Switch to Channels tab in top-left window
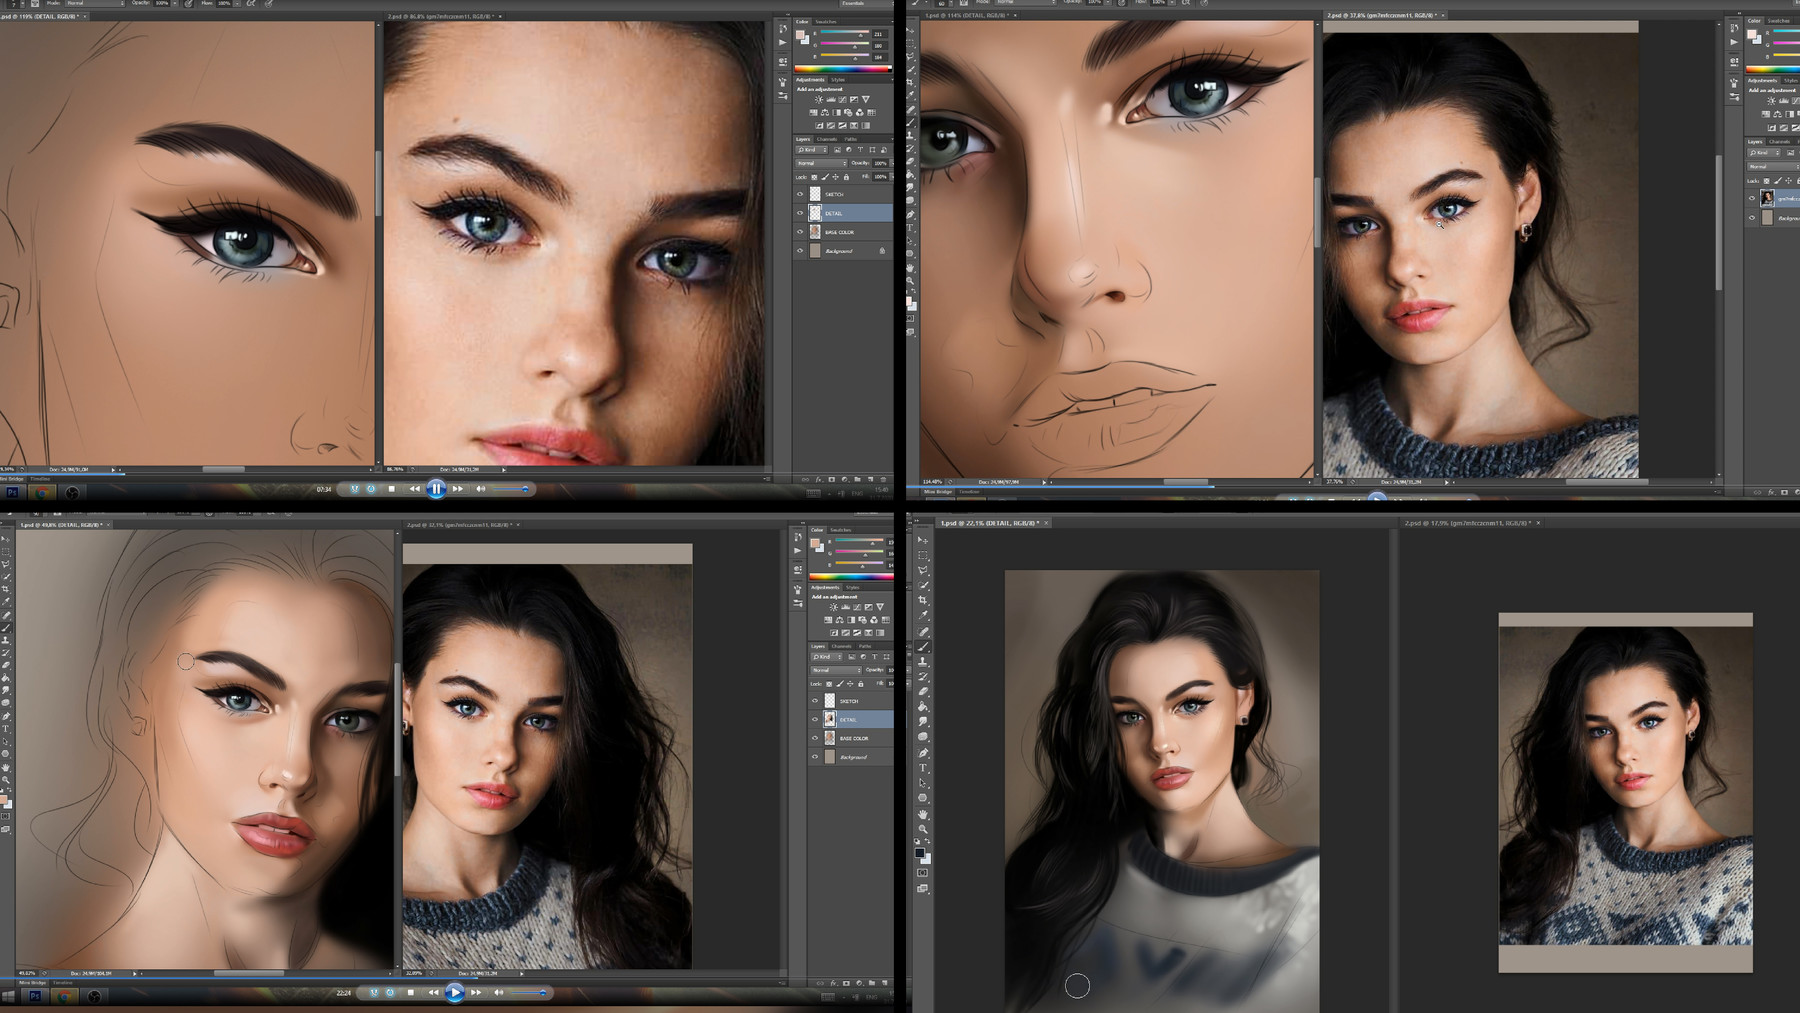The height and width of the screenshot is (1013, 1800). click(x=827, y=139)
